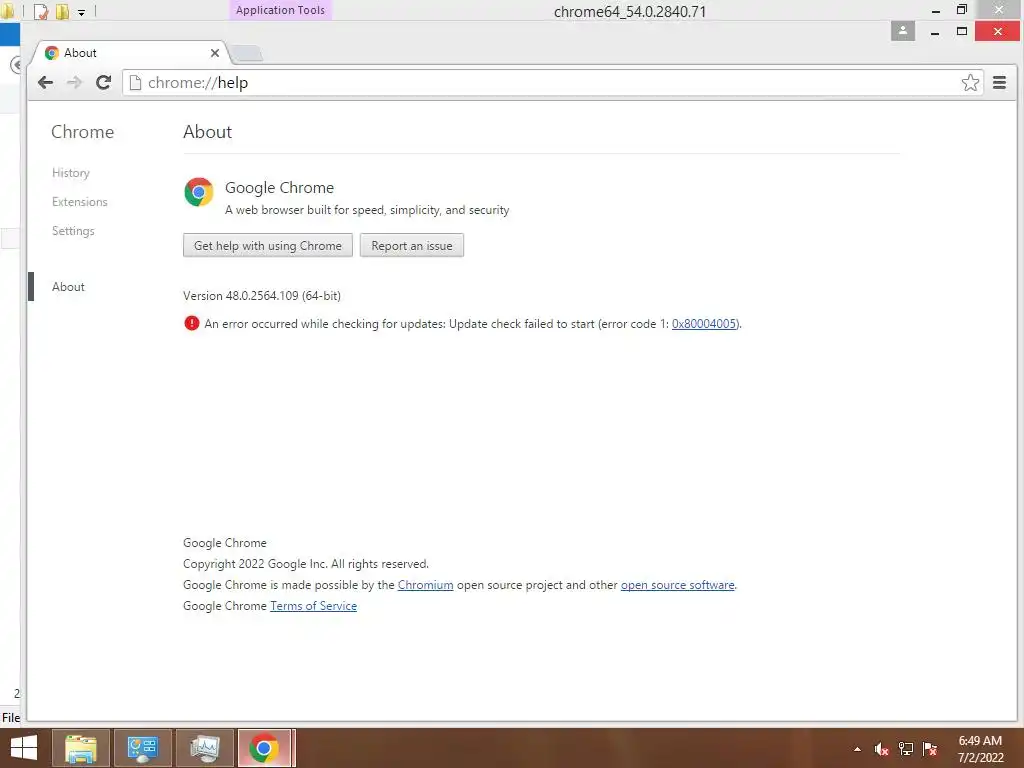Click the File menu of the Explorer window
1024x768 pixels.
(x=10, y=718)
